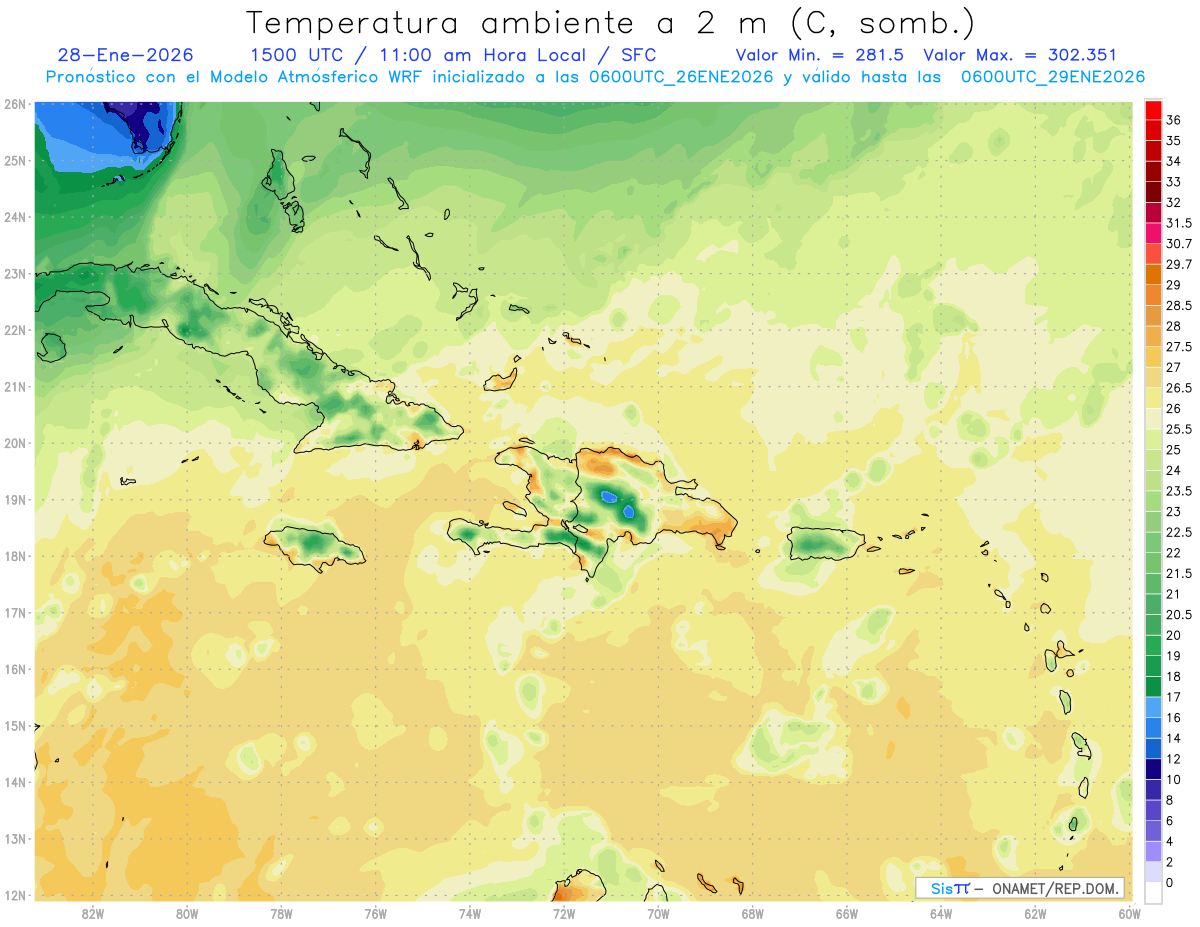Image resolution: width=1200 pixels, height=927 pixels.
Task: Click the '24N' latitude axis label
Action: coord(15,217)
